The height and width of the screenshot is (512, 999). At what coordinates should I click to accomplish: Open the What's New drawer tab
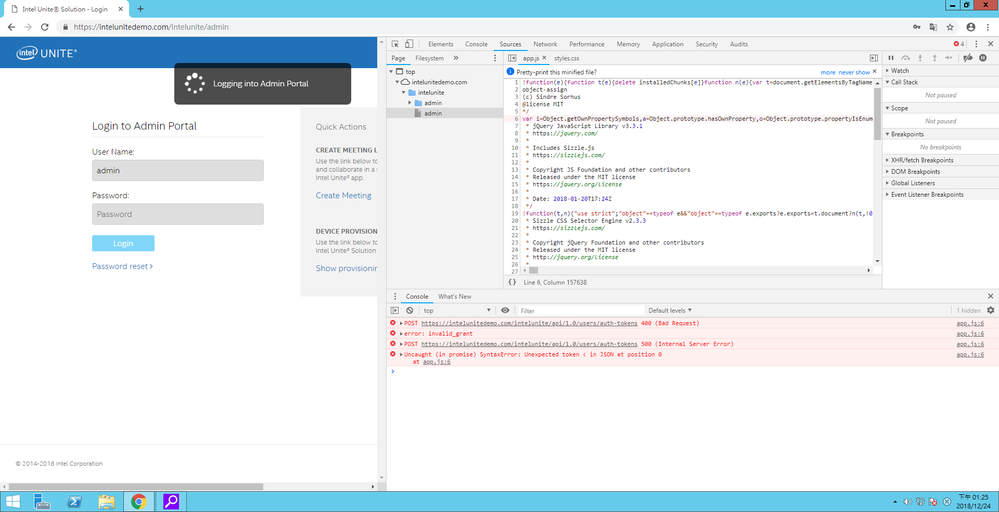pyautogui.click(x=454, y=297)
